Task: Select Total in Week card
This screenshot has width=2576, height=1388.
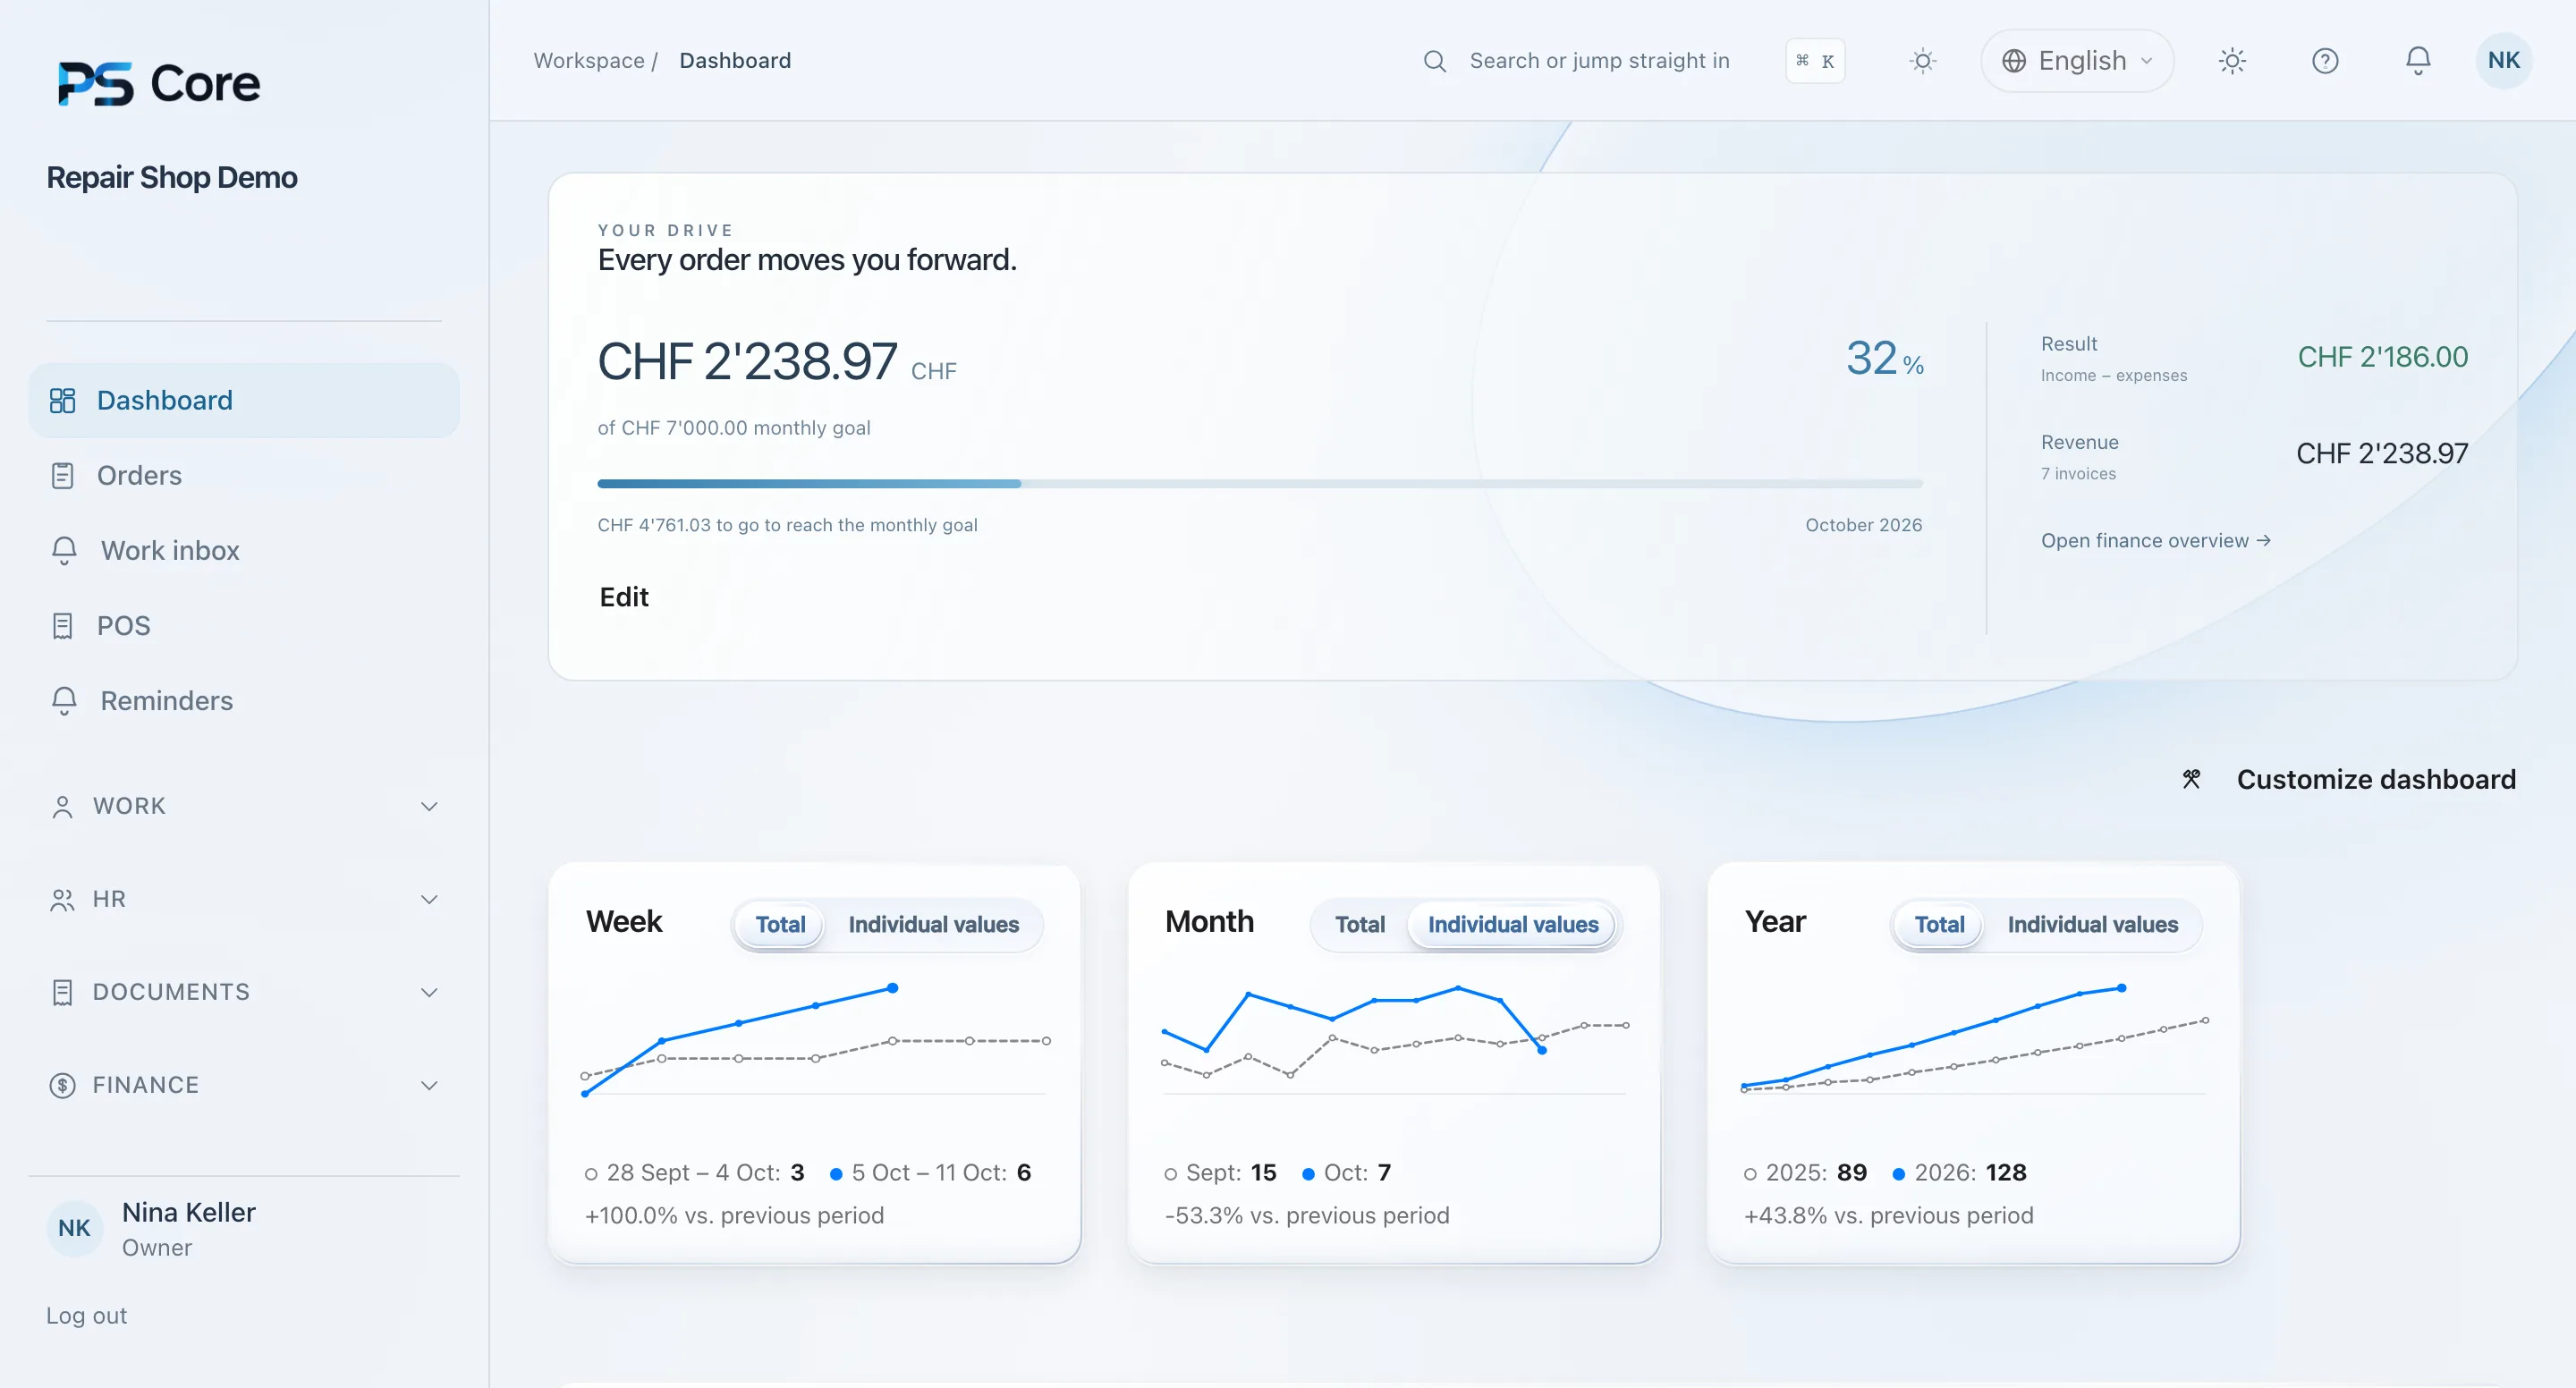Action: 780,924
